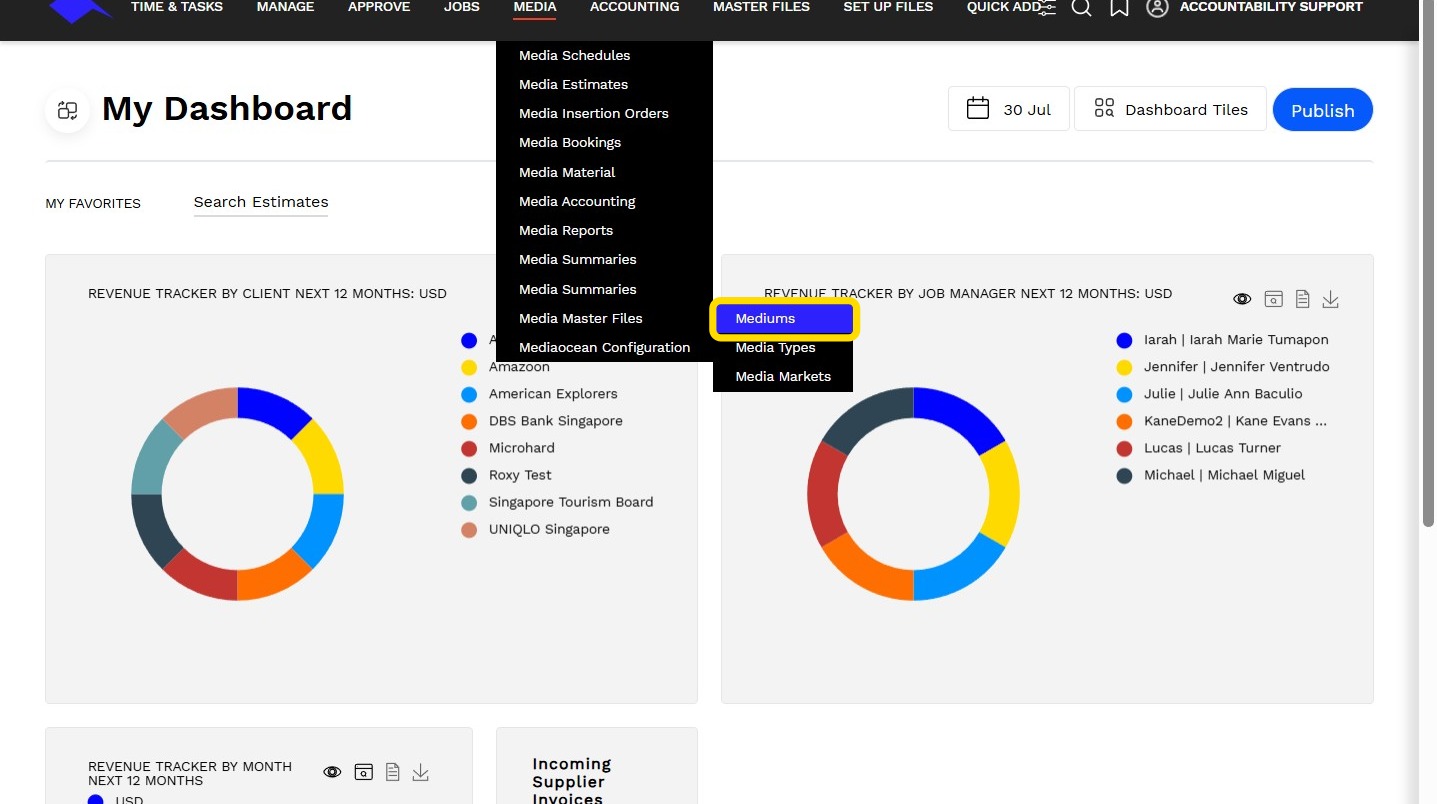Open the bookmark icon in header
This screenshot has width=1437, height=804.
coord(1120,8)
